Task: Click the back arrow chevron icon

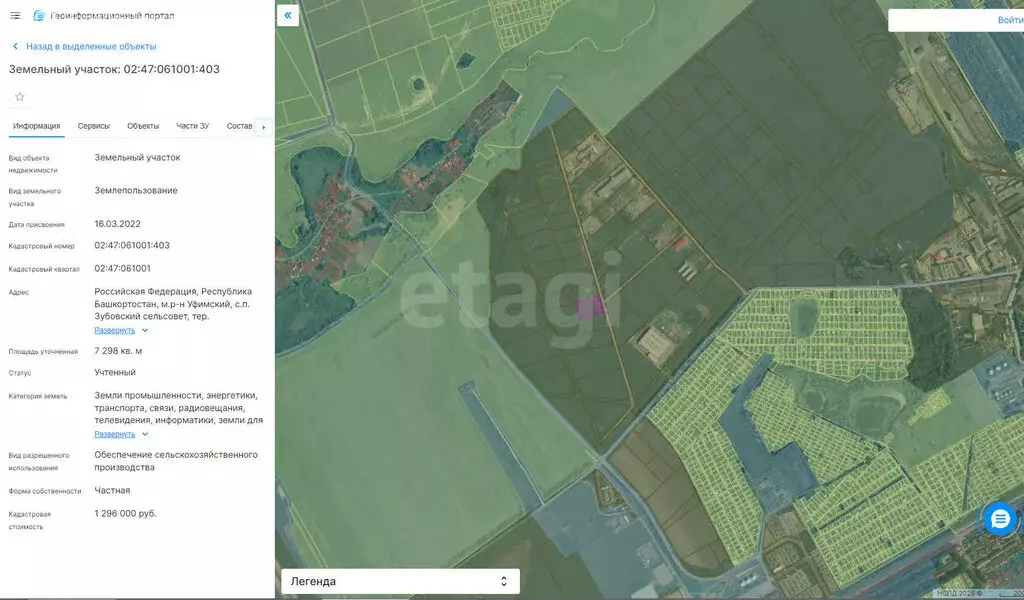Action: coord(15,46)
